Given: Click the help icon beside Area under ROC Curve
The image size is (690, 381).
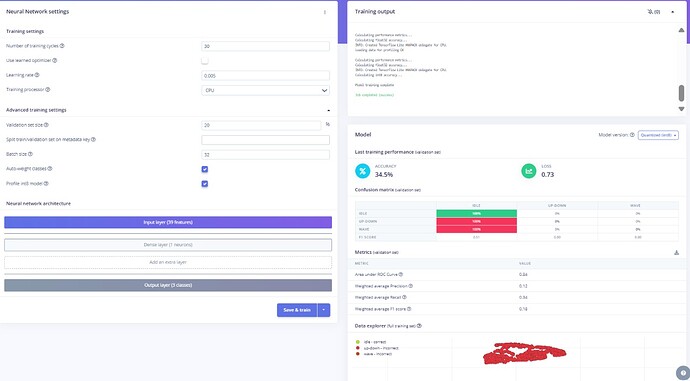Looking at the screenshot, I should tap(400, 275).
